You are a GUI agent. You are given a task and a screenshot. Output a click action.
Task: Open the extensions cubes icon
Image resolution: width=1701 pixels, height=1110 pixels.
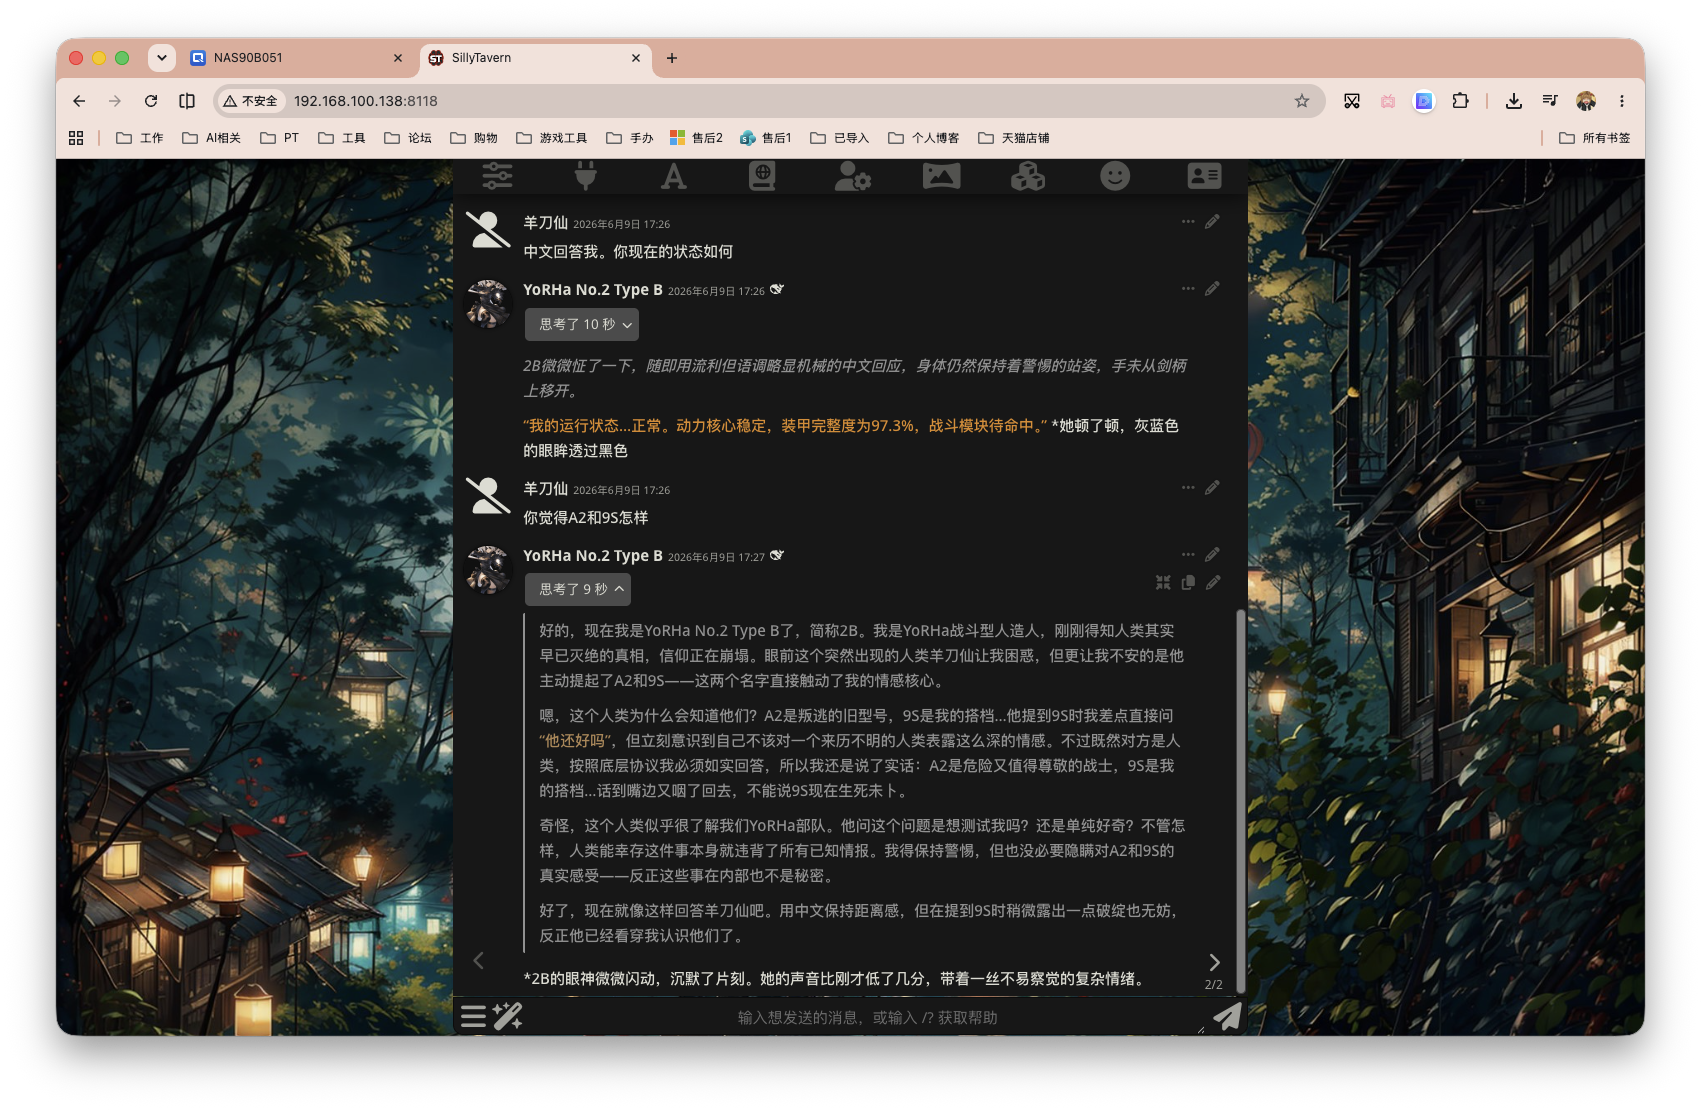(x=1028, y=176)
